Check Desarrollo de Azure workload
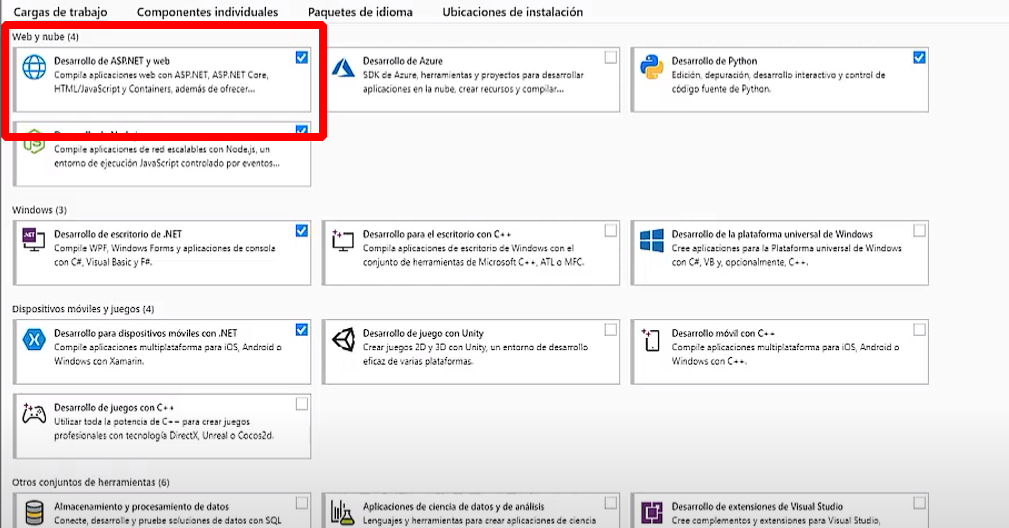This screenshot has width=1009, height=528. pos(611,57)
